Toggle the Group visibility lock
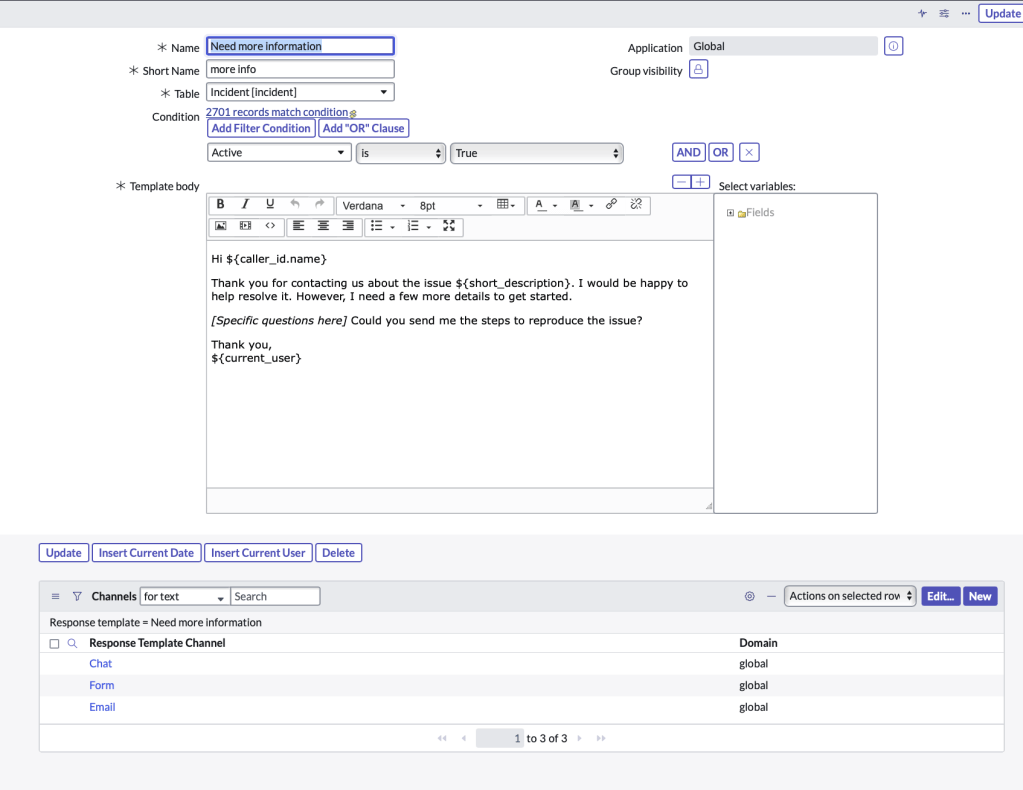1023x790 pixels. point(699,70)
